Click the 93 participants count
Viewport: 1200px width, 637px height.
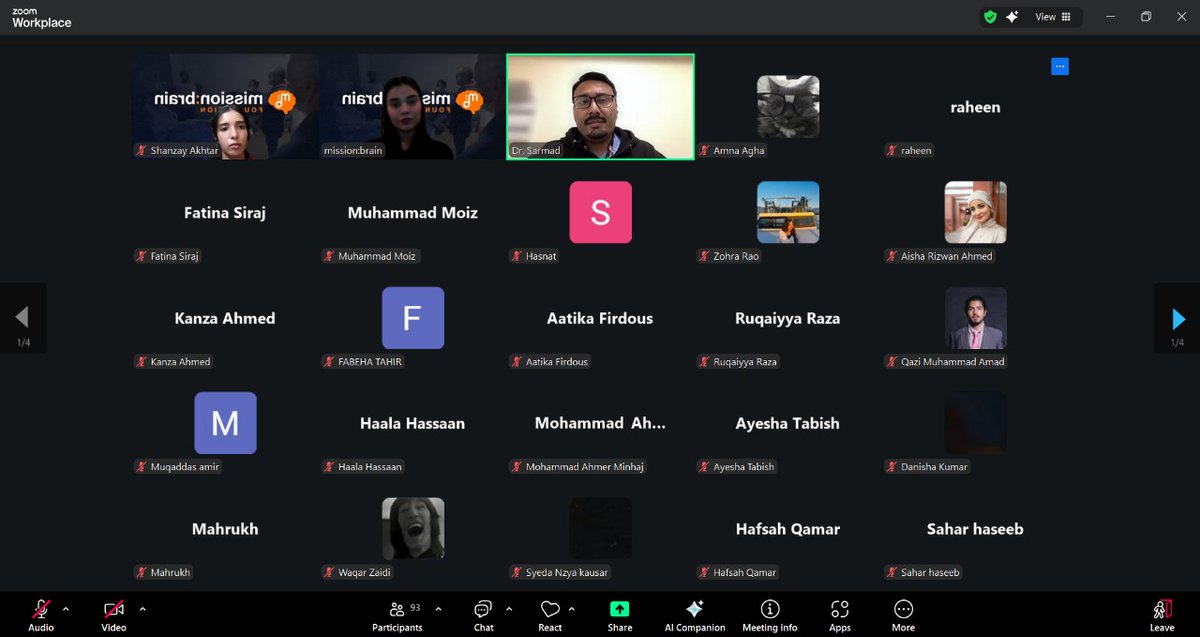pyautogui.click(x=415, y=607)
